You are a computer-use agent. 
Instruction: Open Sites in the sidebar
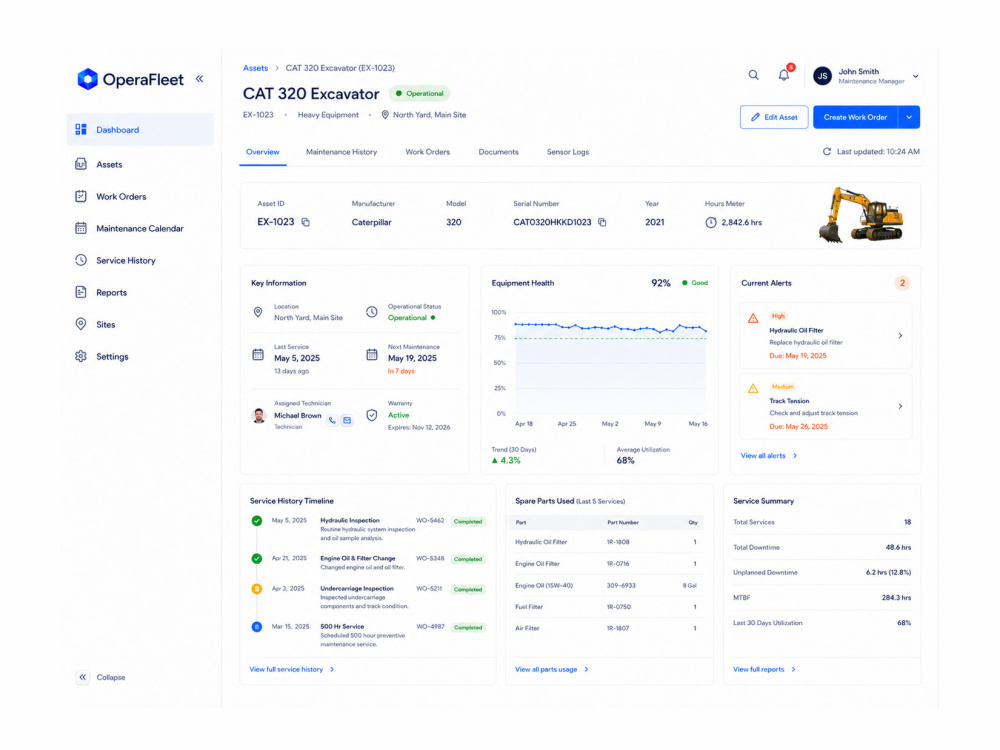(x=140, y=325)
